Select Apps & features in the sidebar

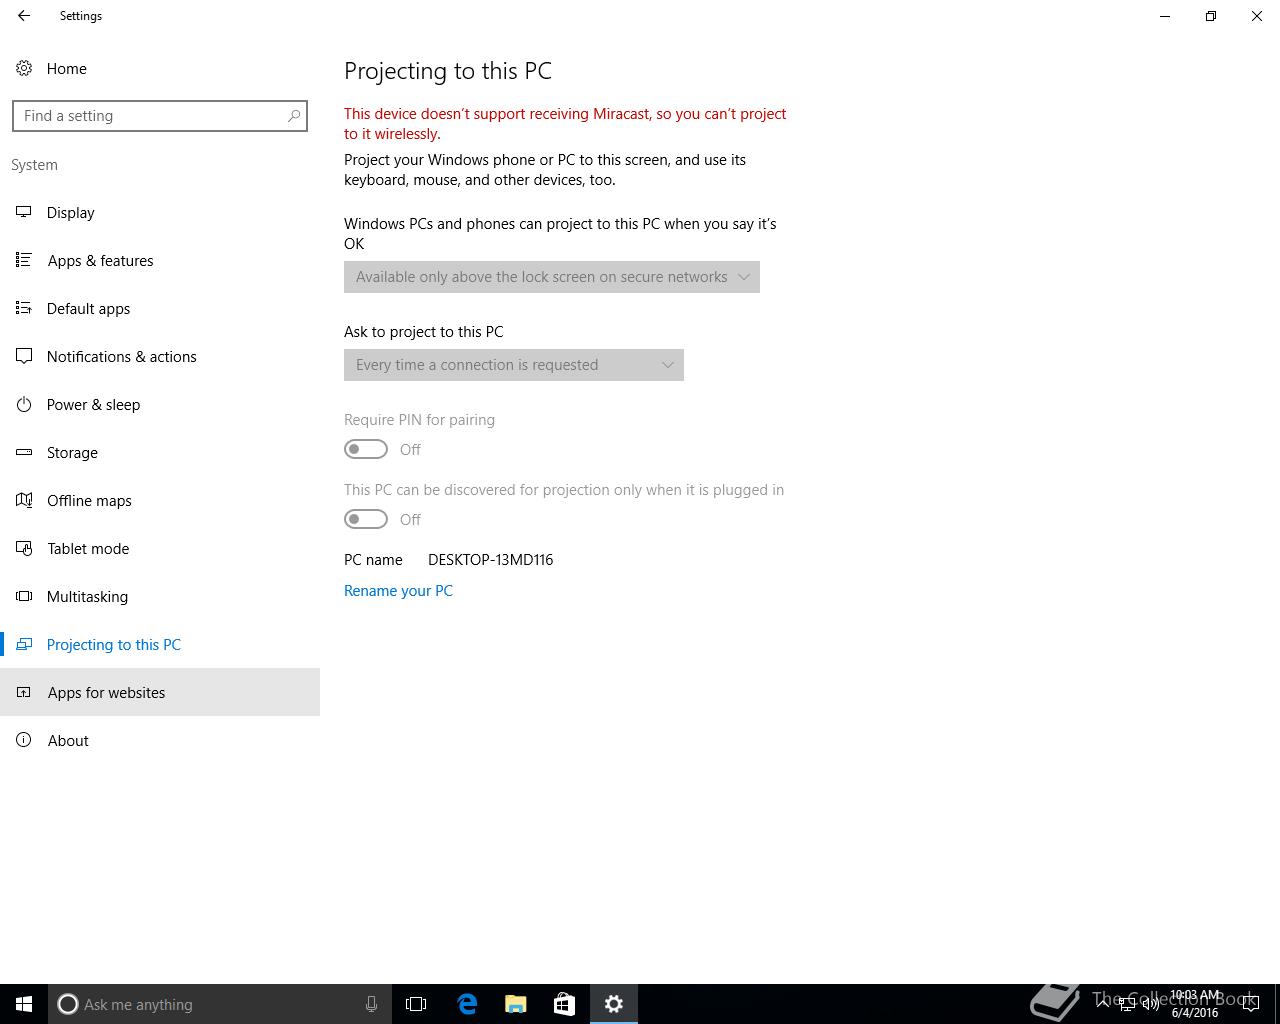[160, 260]
